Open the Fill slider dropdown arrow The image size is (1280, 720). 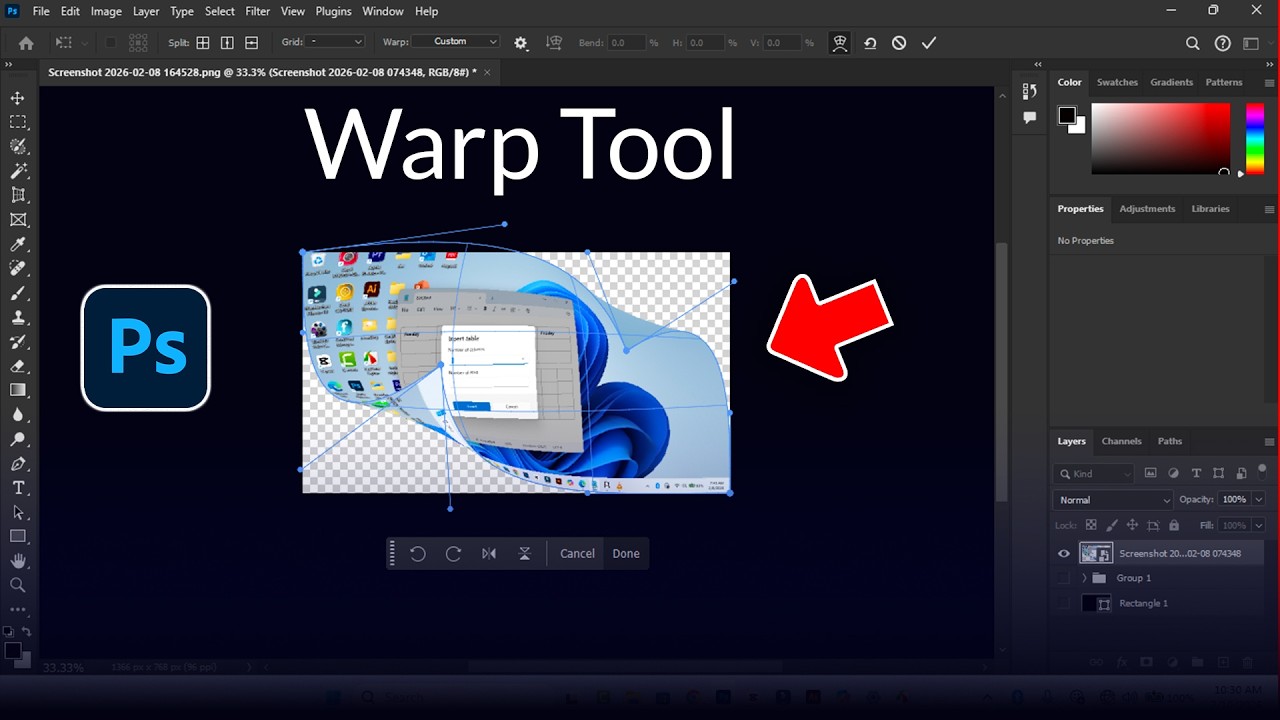(1257, 525)
